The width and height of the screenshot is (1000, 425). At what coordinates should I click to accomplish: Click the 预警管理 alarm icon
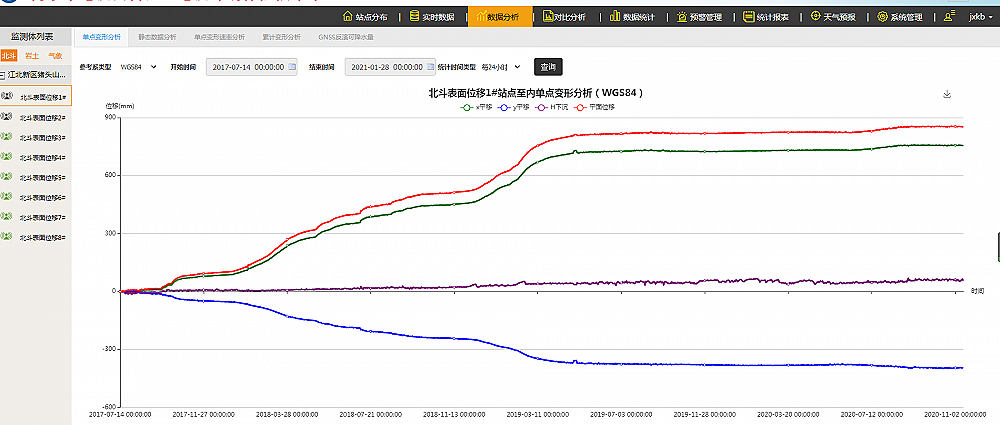point(681,17)
